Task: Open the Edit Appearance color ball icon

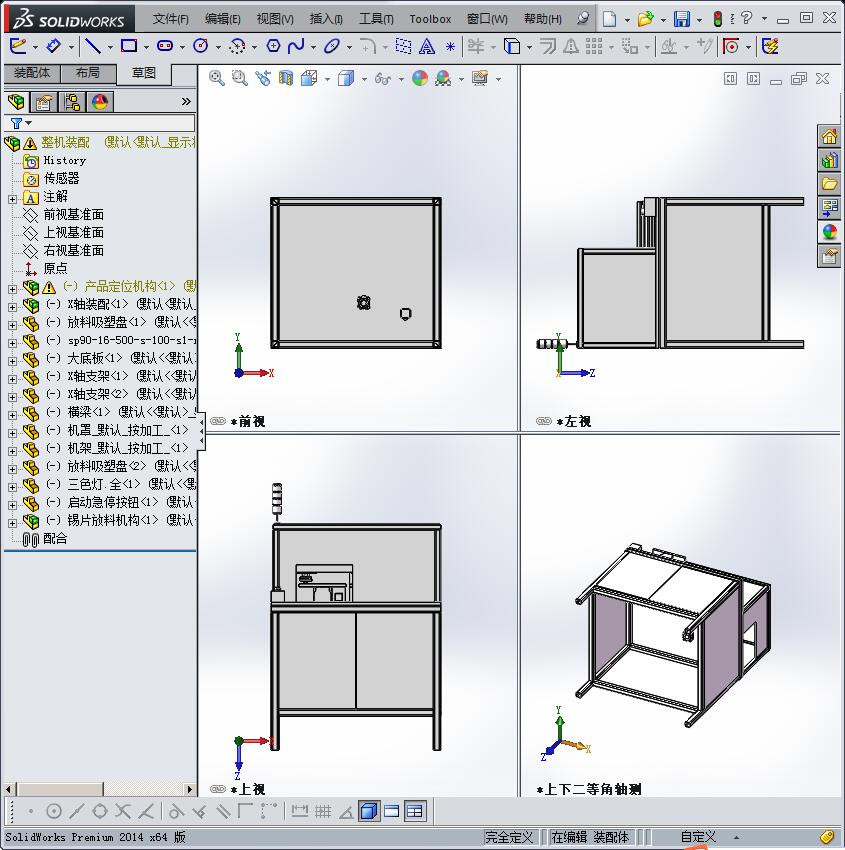Action: click(420, 79)
